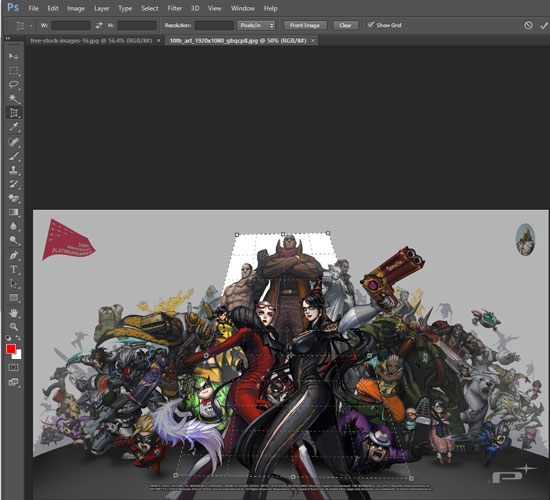This screenshot has height=500, width=550.
Task: Click the top-left perspective crop handle
Action: click(237, 234)
